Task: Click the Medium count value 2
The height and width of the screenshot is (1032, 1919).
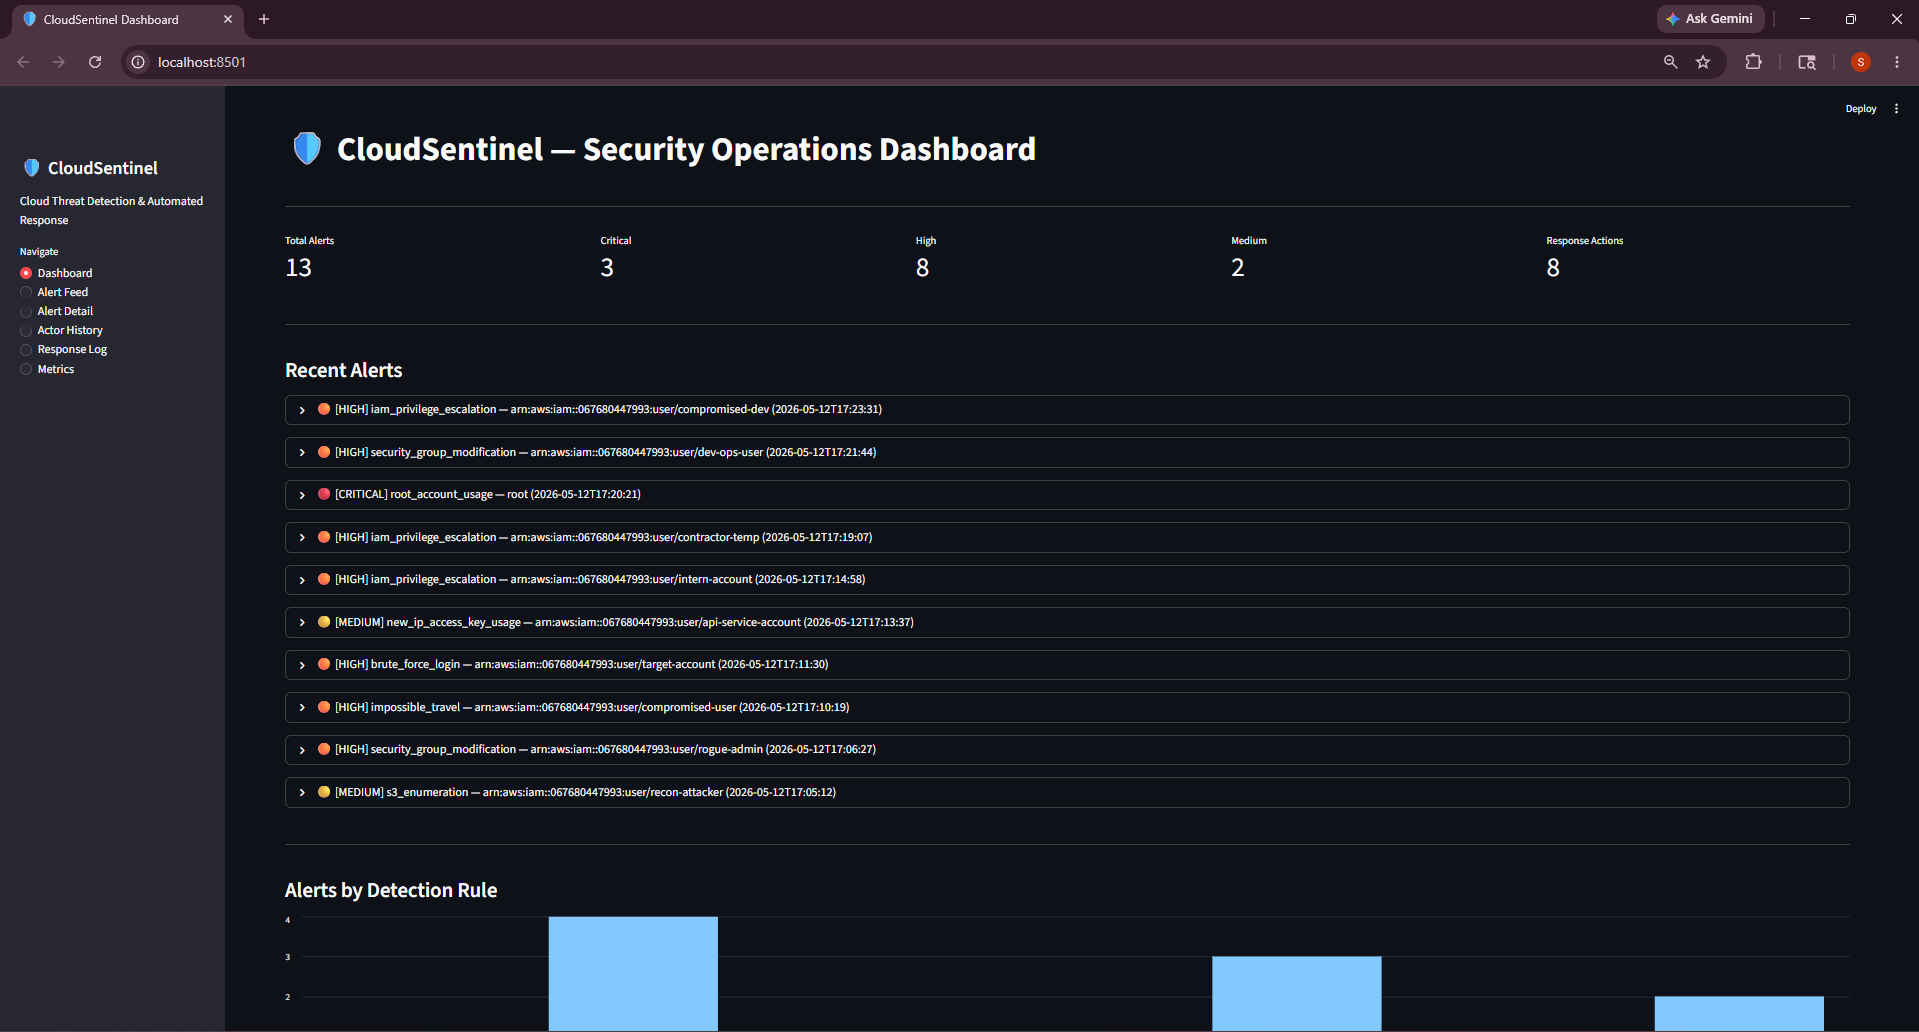Action: 1238,268
